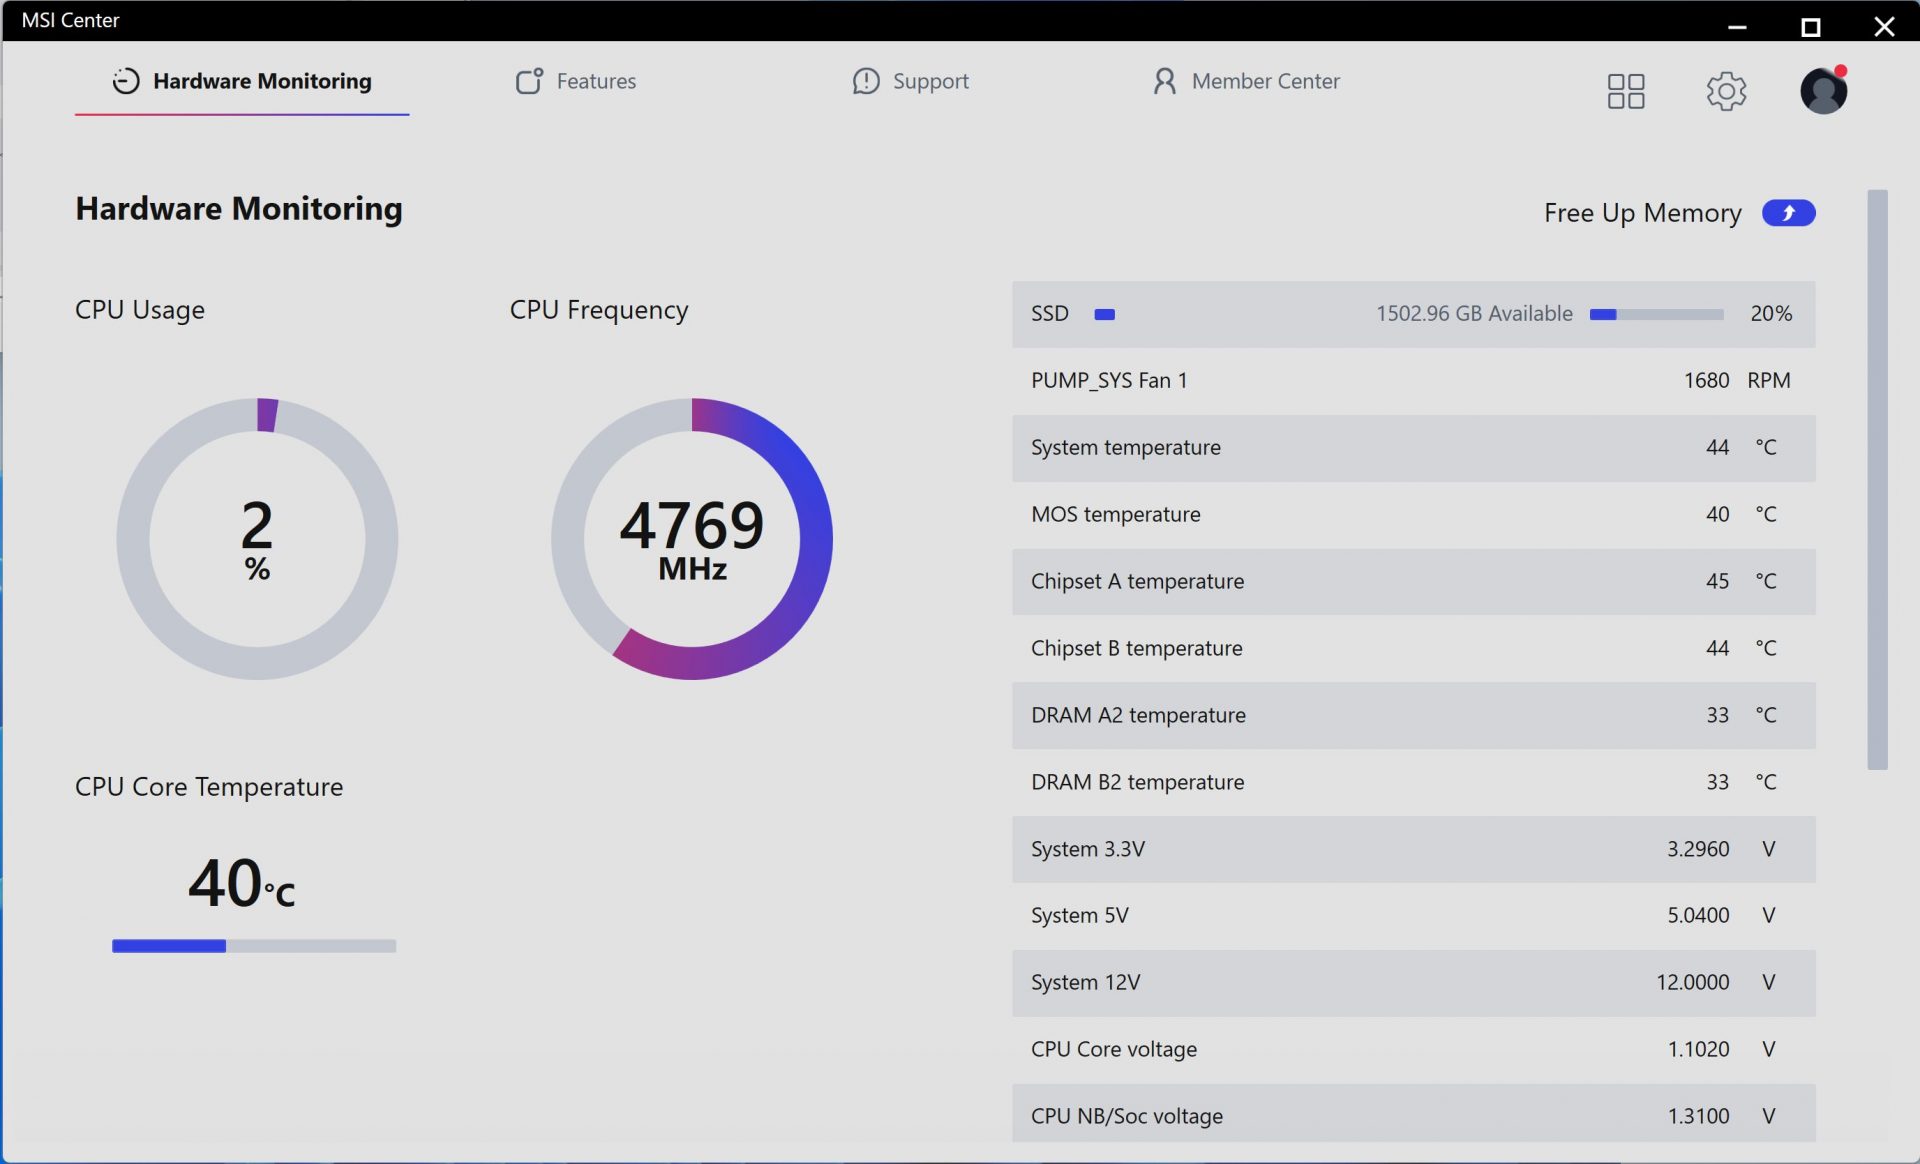Open the Member Center tab

pos(1265,81)
